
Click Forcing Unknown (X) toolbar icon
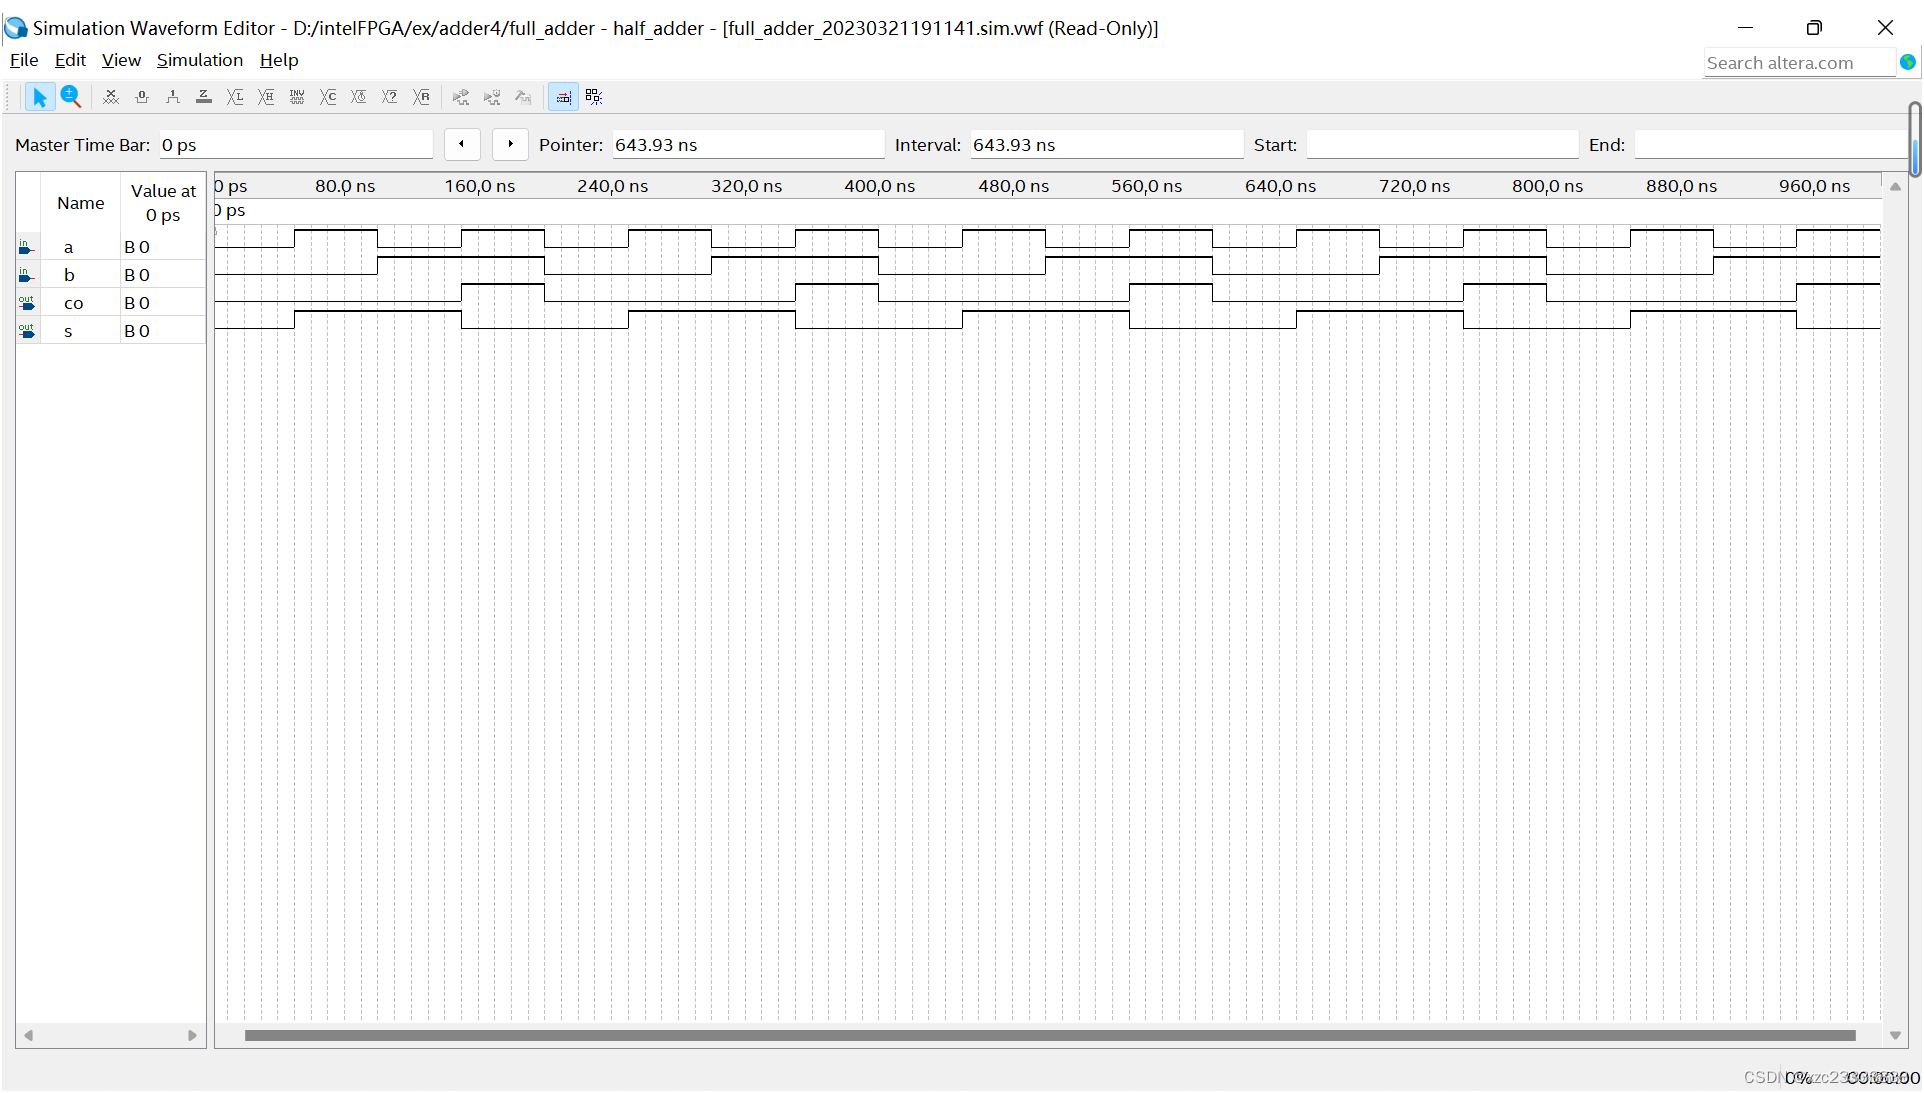coord(111,97)
